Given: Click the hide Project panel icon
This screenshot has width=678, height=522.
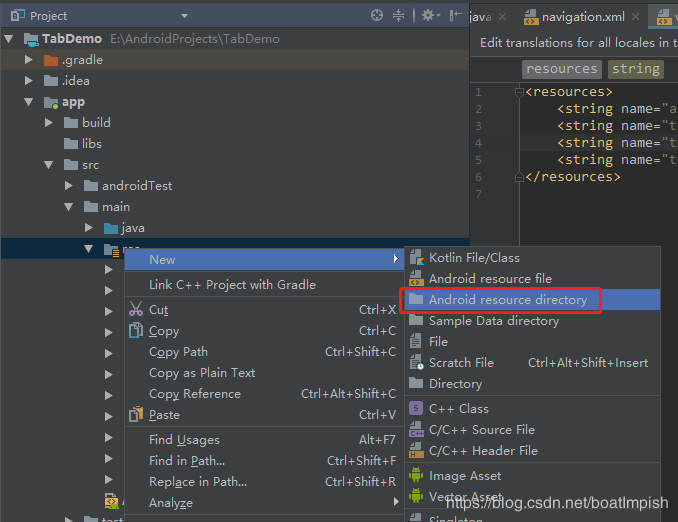Looking at the screenshot, I should pyautogui.click(x=455, y=16).
